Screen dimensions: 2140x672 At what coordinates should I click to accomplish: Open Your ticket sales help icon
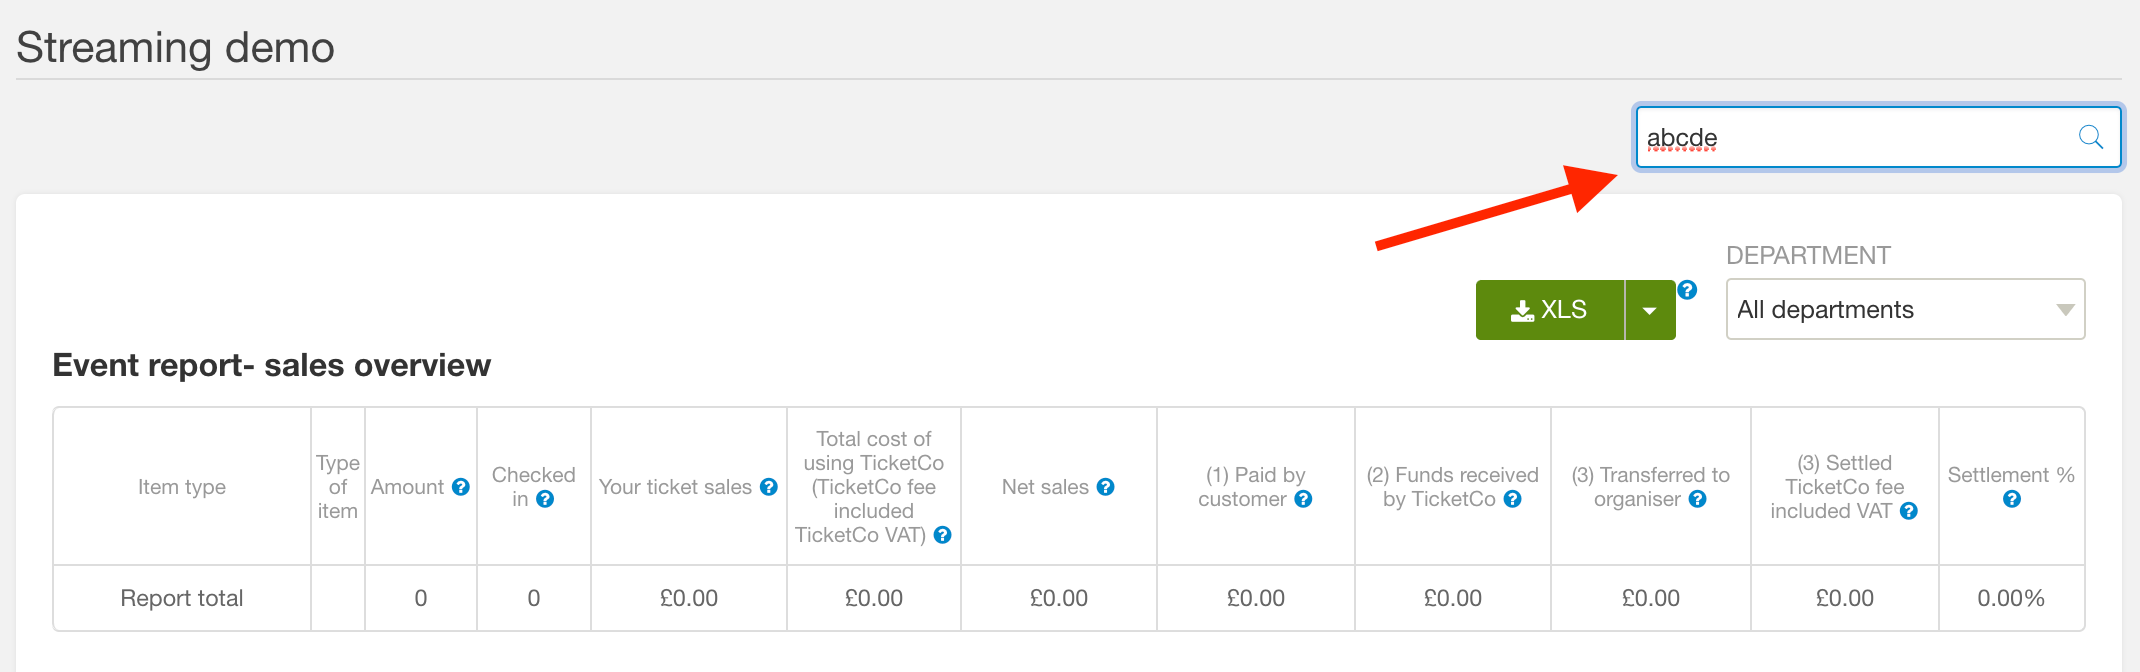click(x=769, y=487)
